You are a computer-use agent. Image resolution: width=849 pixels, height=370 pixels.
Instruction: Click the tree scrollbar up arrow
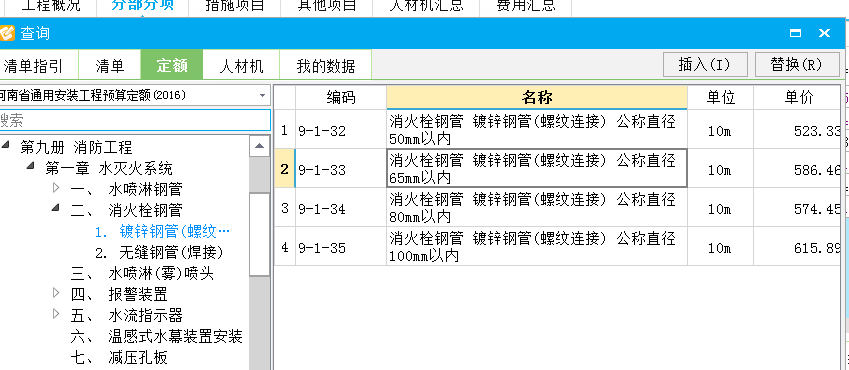tap(259, 146)
